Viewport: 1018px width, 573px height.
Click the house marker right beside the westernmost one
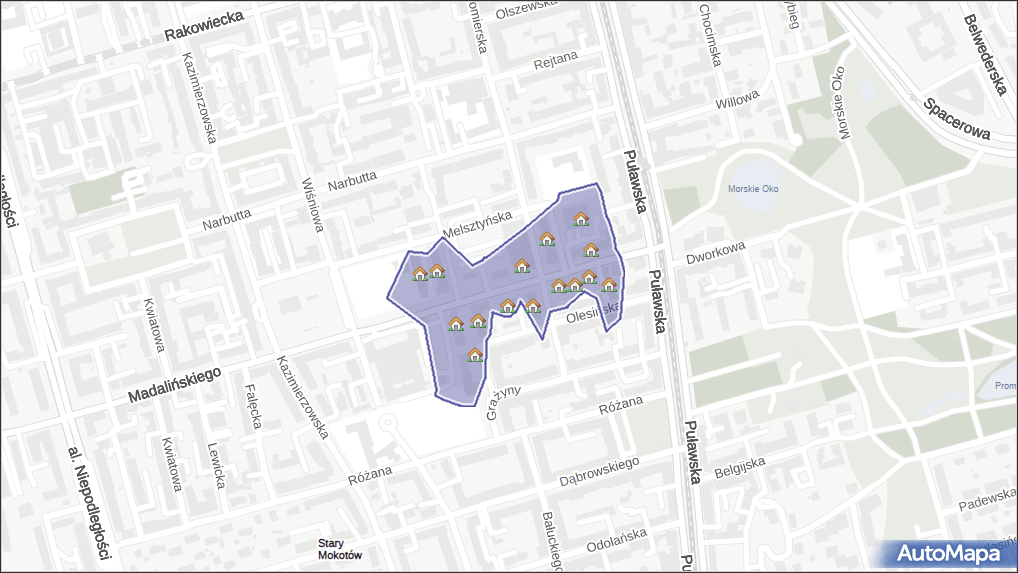(437, 271)
